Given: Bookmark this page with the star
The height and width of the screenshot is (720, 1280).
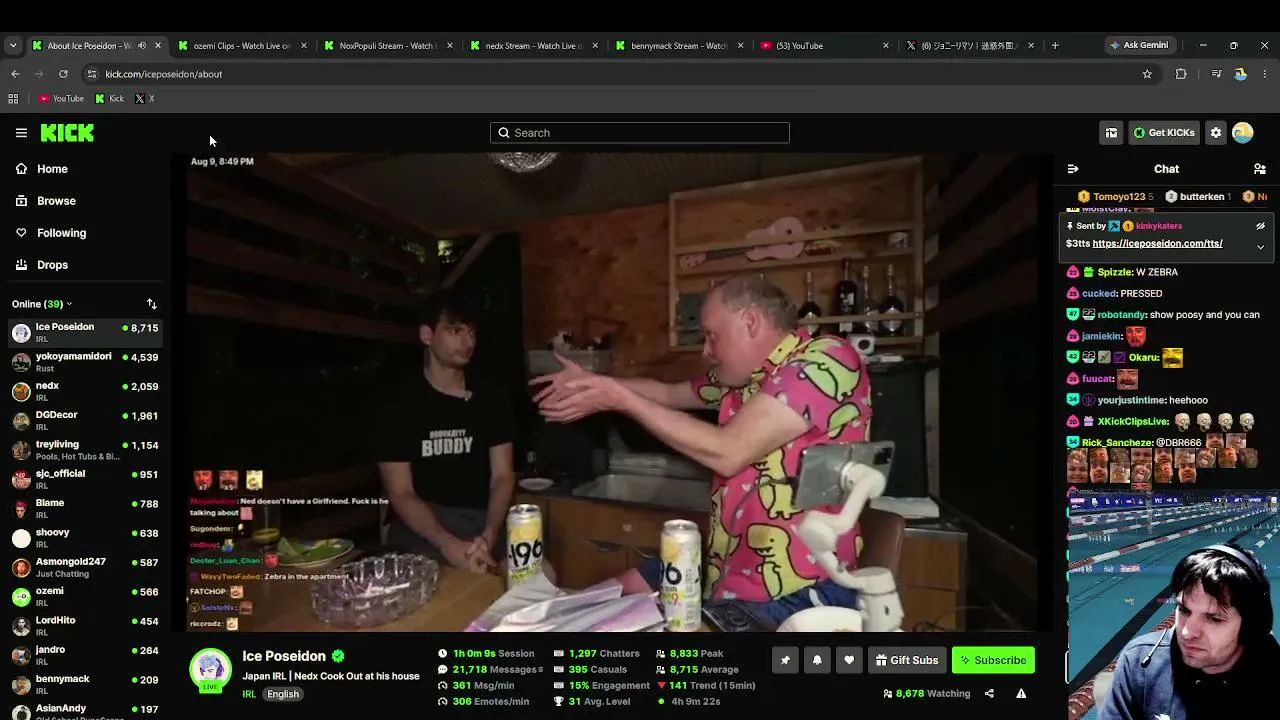Looking at the screenshot, I should [1147, 74].
